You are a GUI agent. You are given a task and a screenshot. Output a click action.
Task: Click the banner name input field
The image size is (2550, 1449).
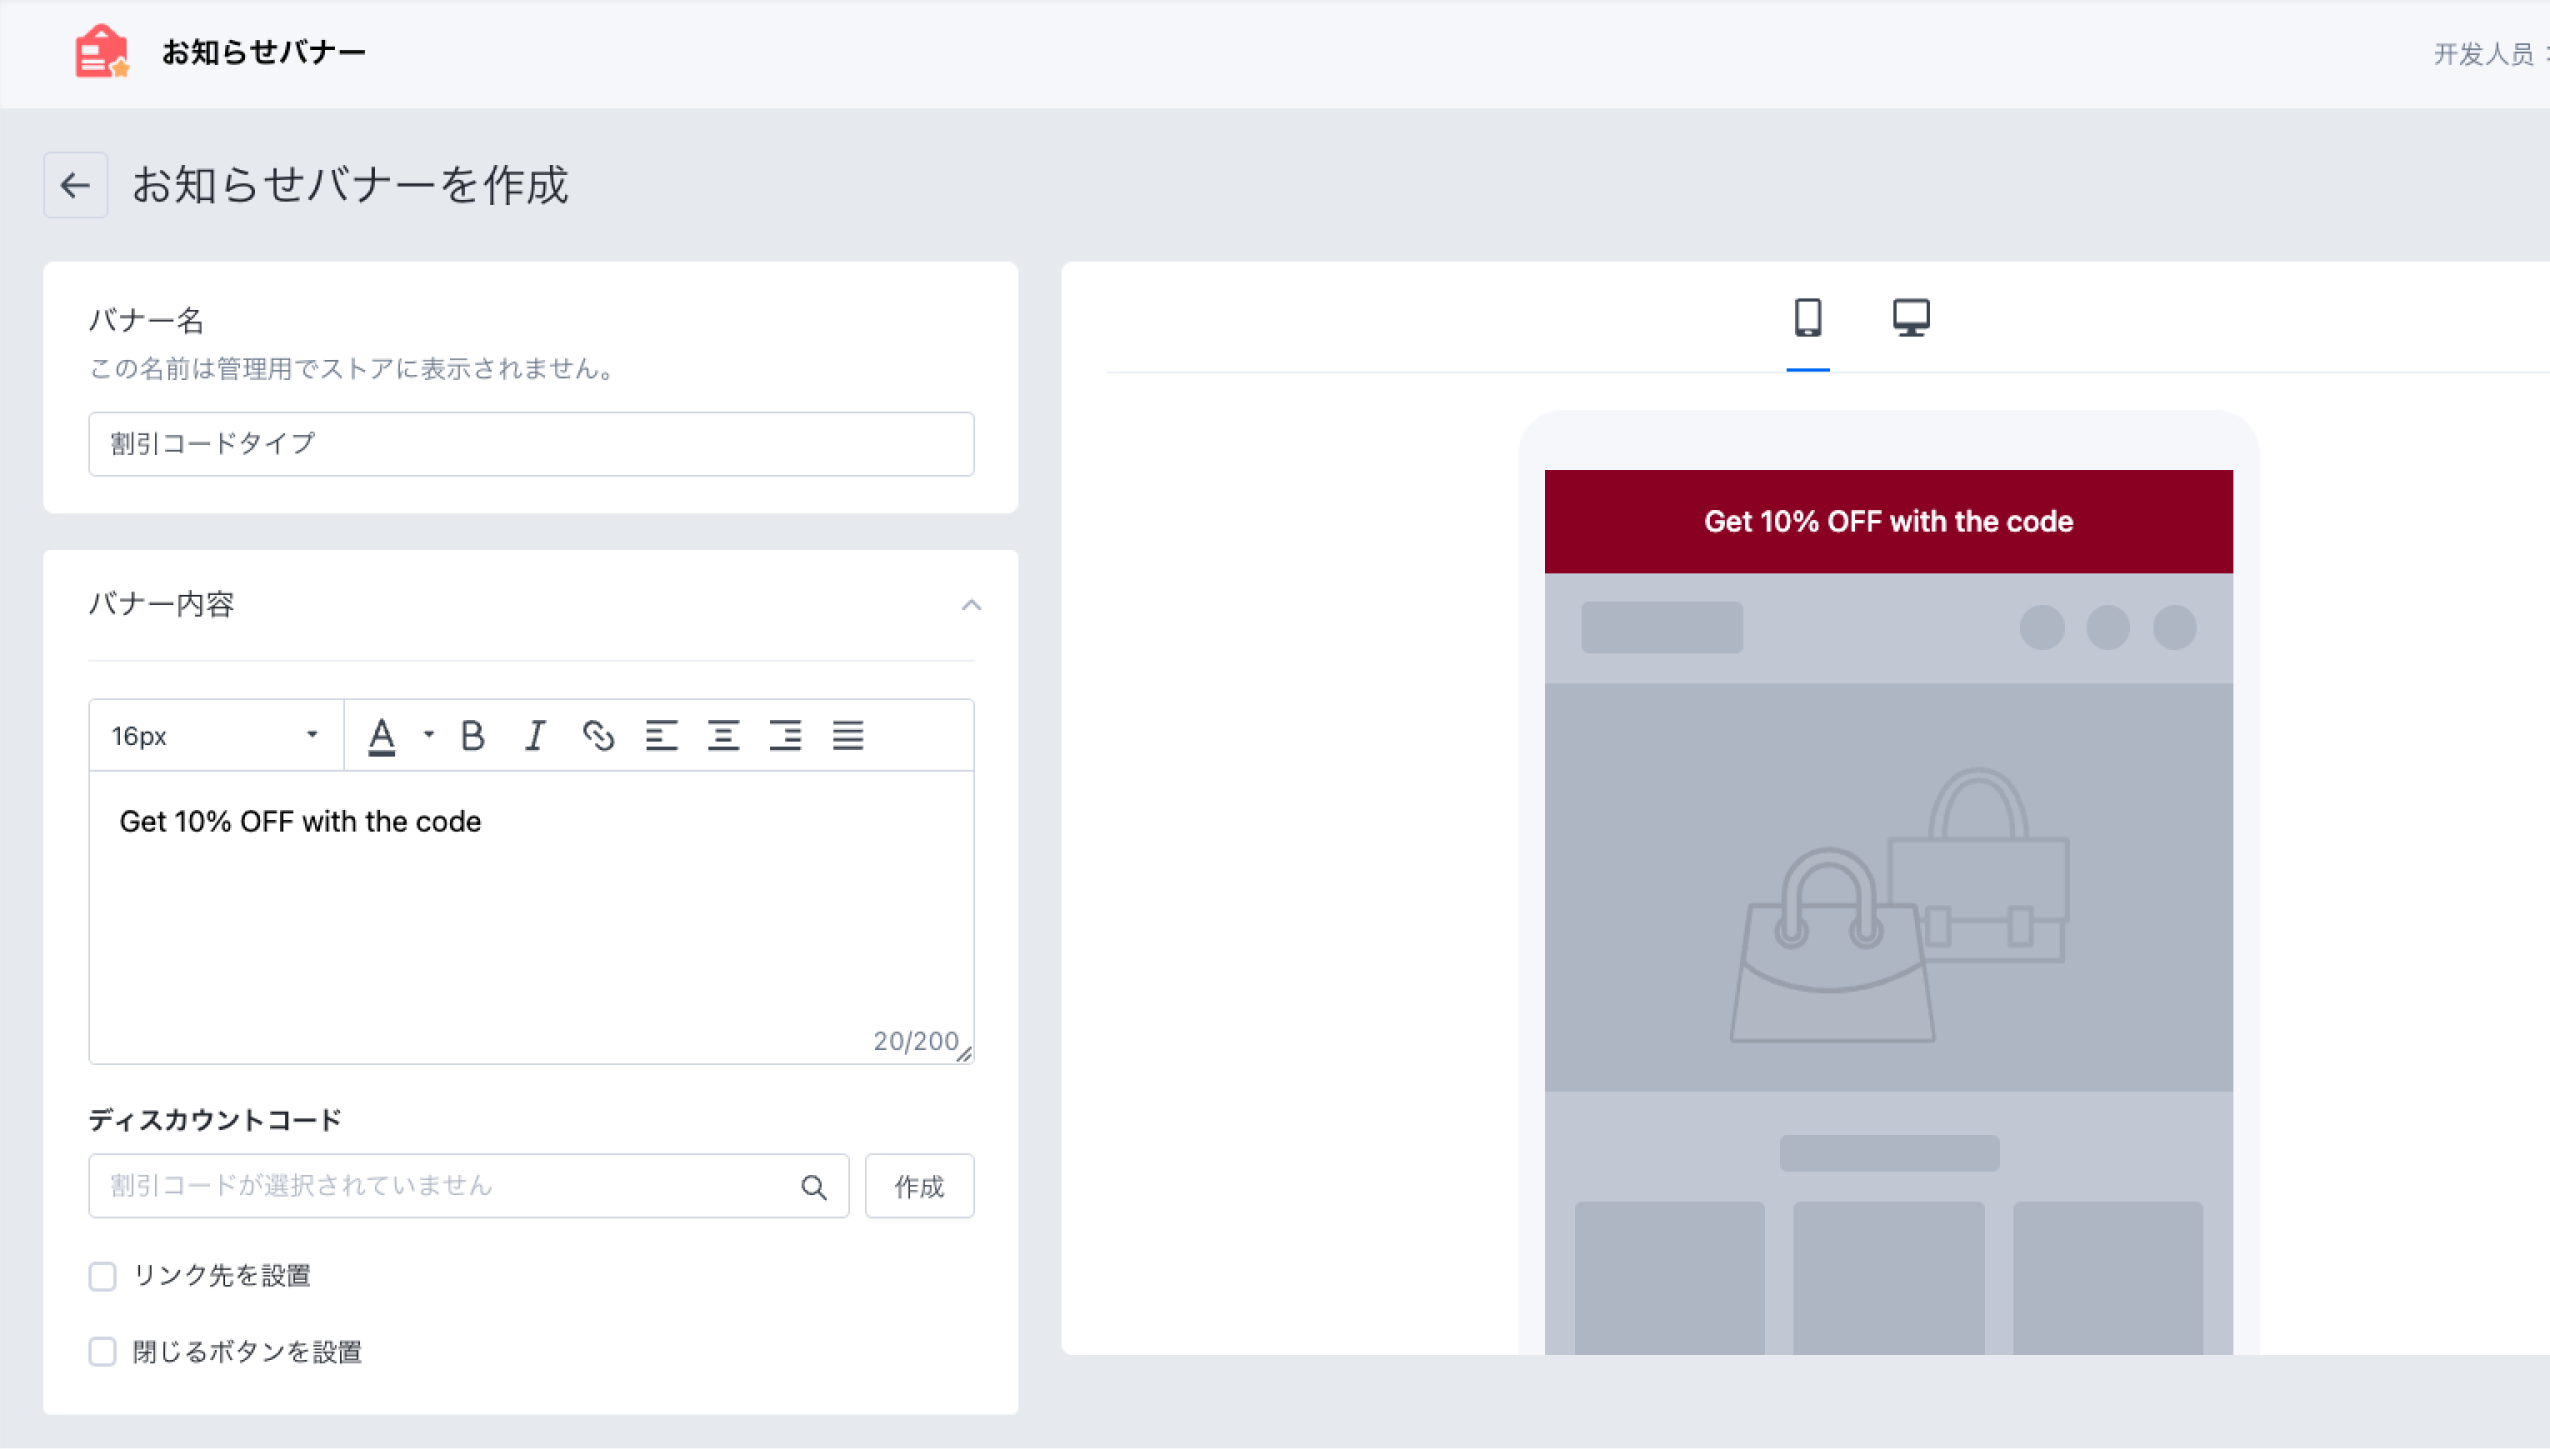531,444
